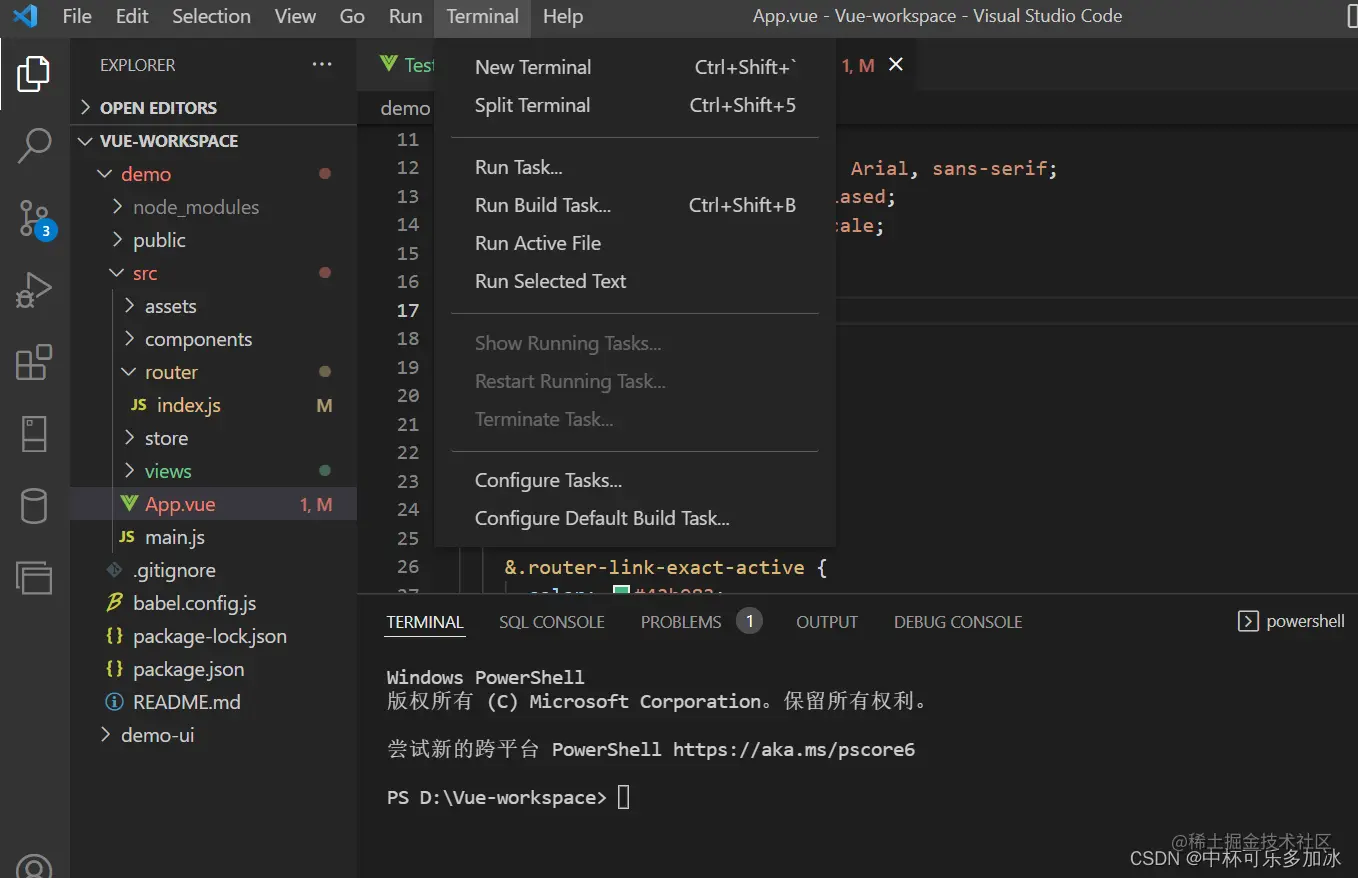1358x878 pixels.
Task: Switch to the DEBUG CONSOLE panel tab
Action: point(958,622)
